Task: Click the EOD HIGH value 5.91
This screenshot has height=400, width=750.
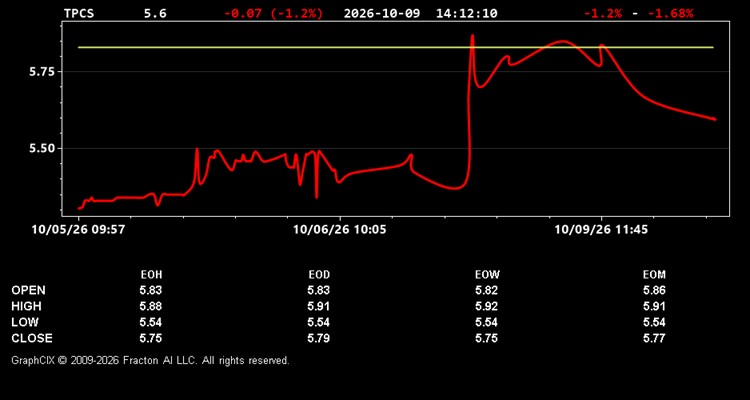Action: [319, 306]
